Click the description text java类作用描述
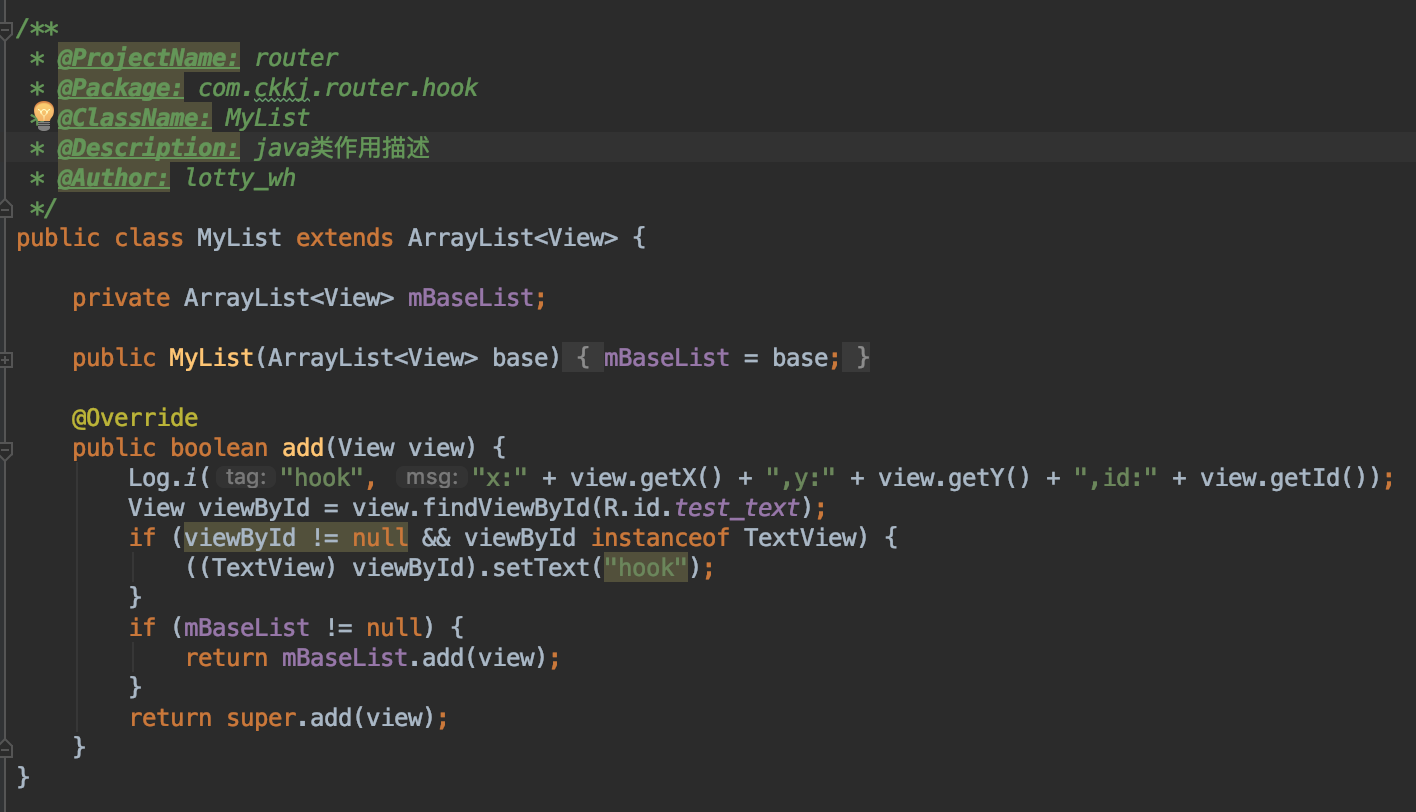The width and height of the screenshot is (1416, 812). (x=342, y=148)
